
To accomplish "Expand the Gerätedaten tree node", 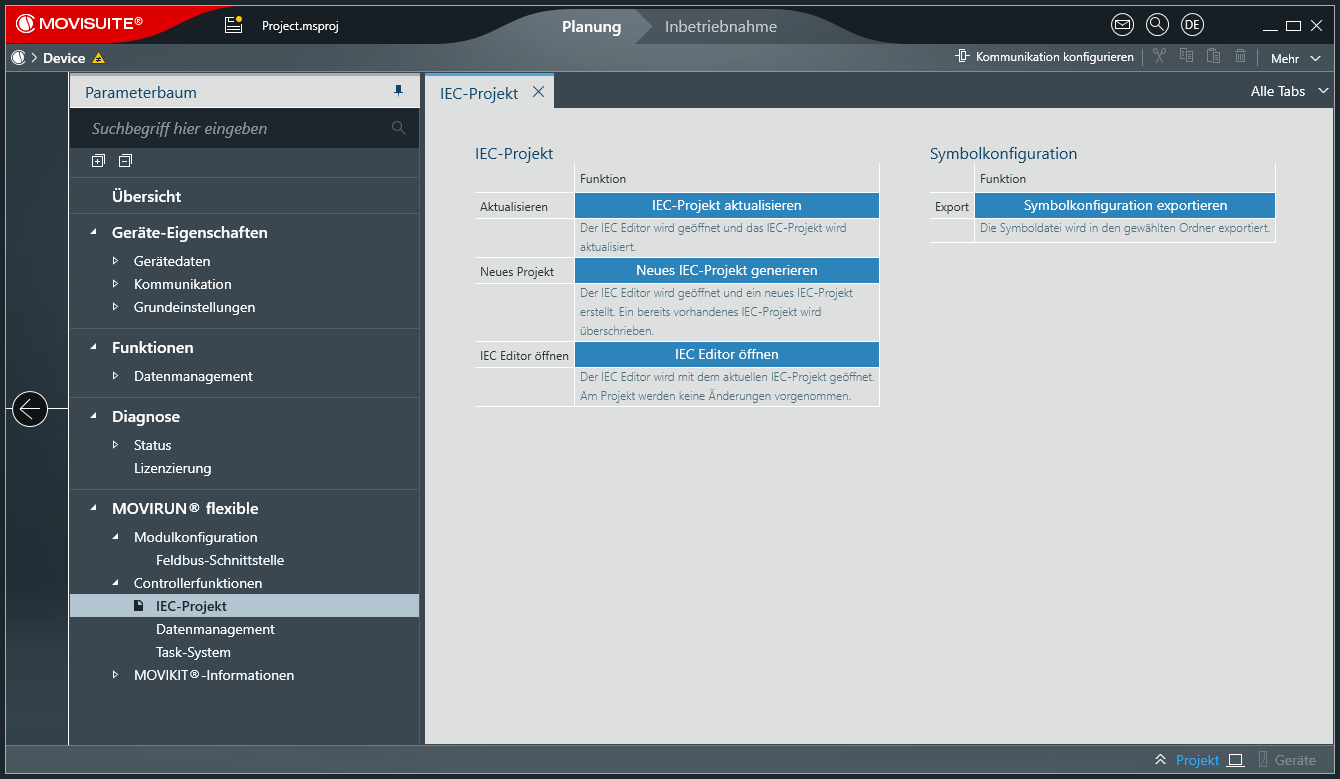I will [116, 261].
